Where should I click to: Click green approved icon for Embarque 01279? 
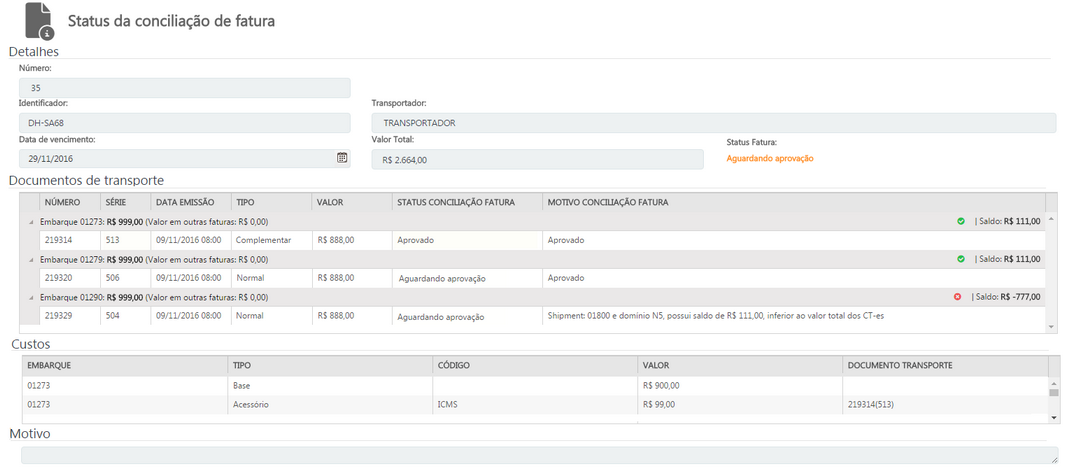960,259
